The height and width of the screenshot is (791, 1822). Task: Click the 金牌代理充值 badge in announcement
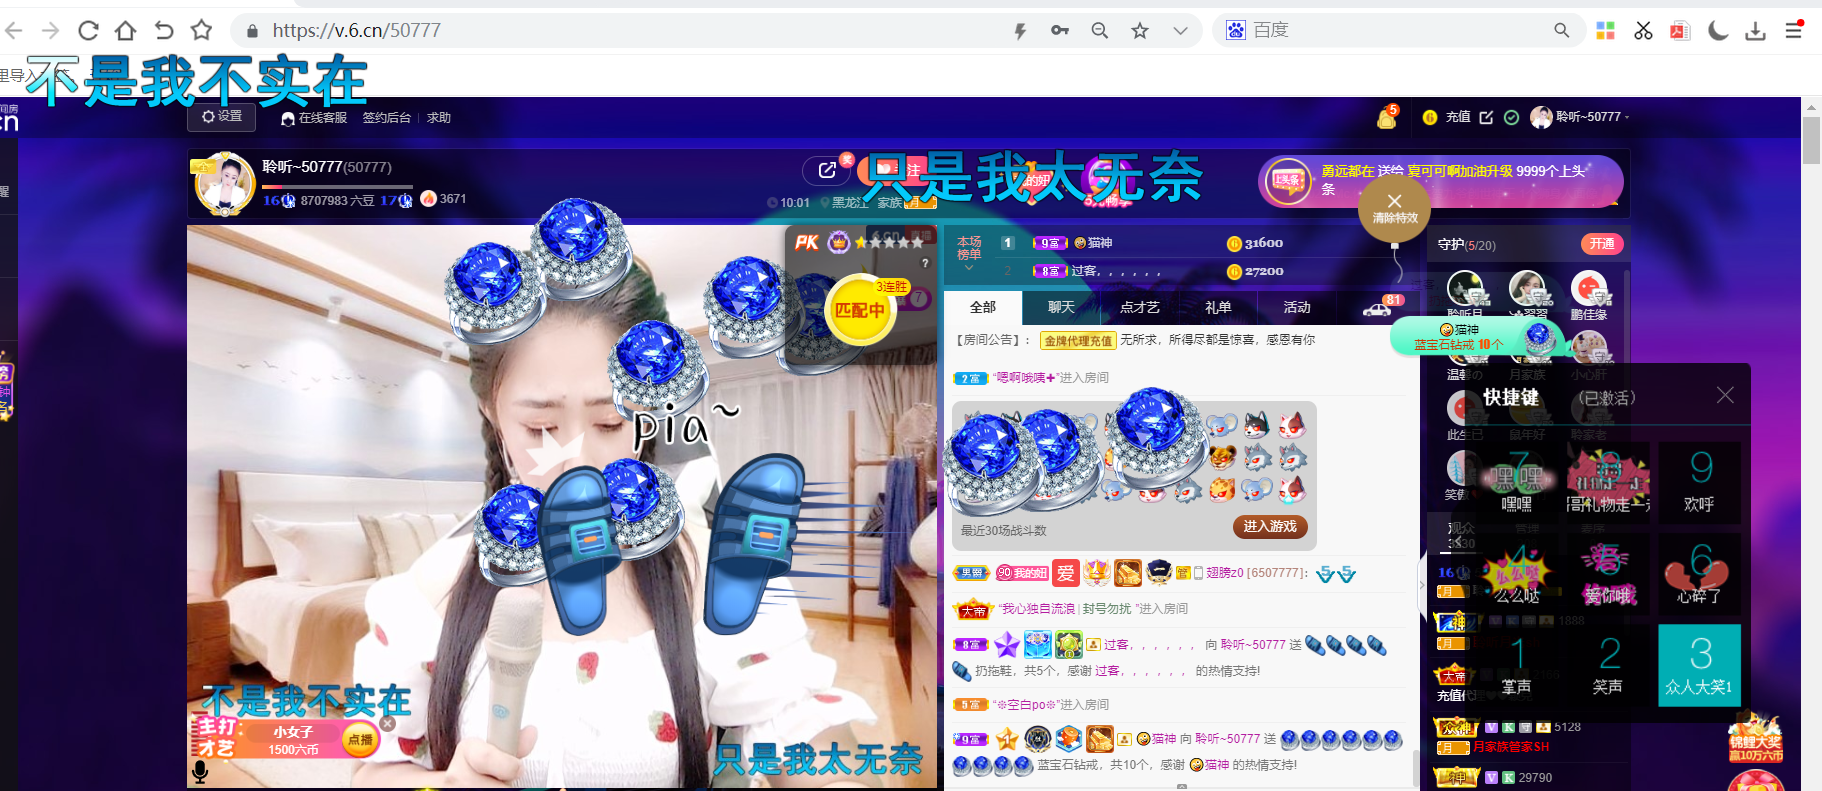[x=1078, y=340]
